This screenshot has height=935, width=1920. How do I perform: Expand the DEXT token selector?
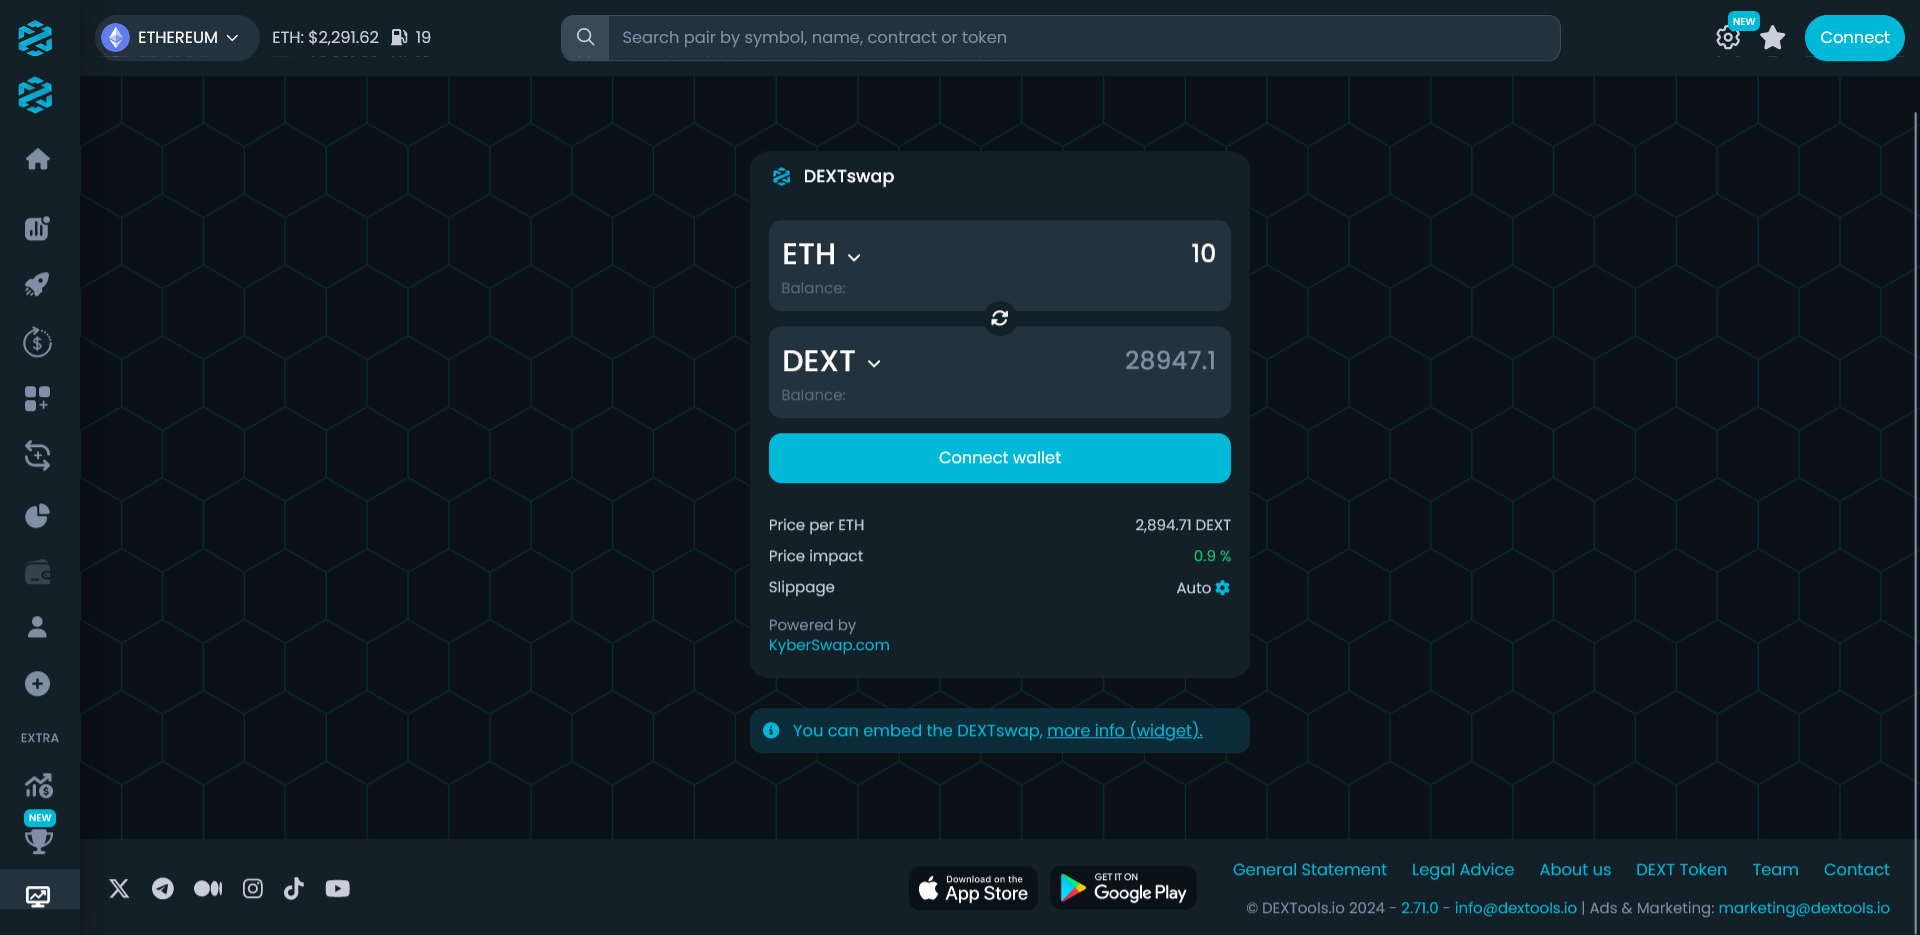(x=832, y=361)
